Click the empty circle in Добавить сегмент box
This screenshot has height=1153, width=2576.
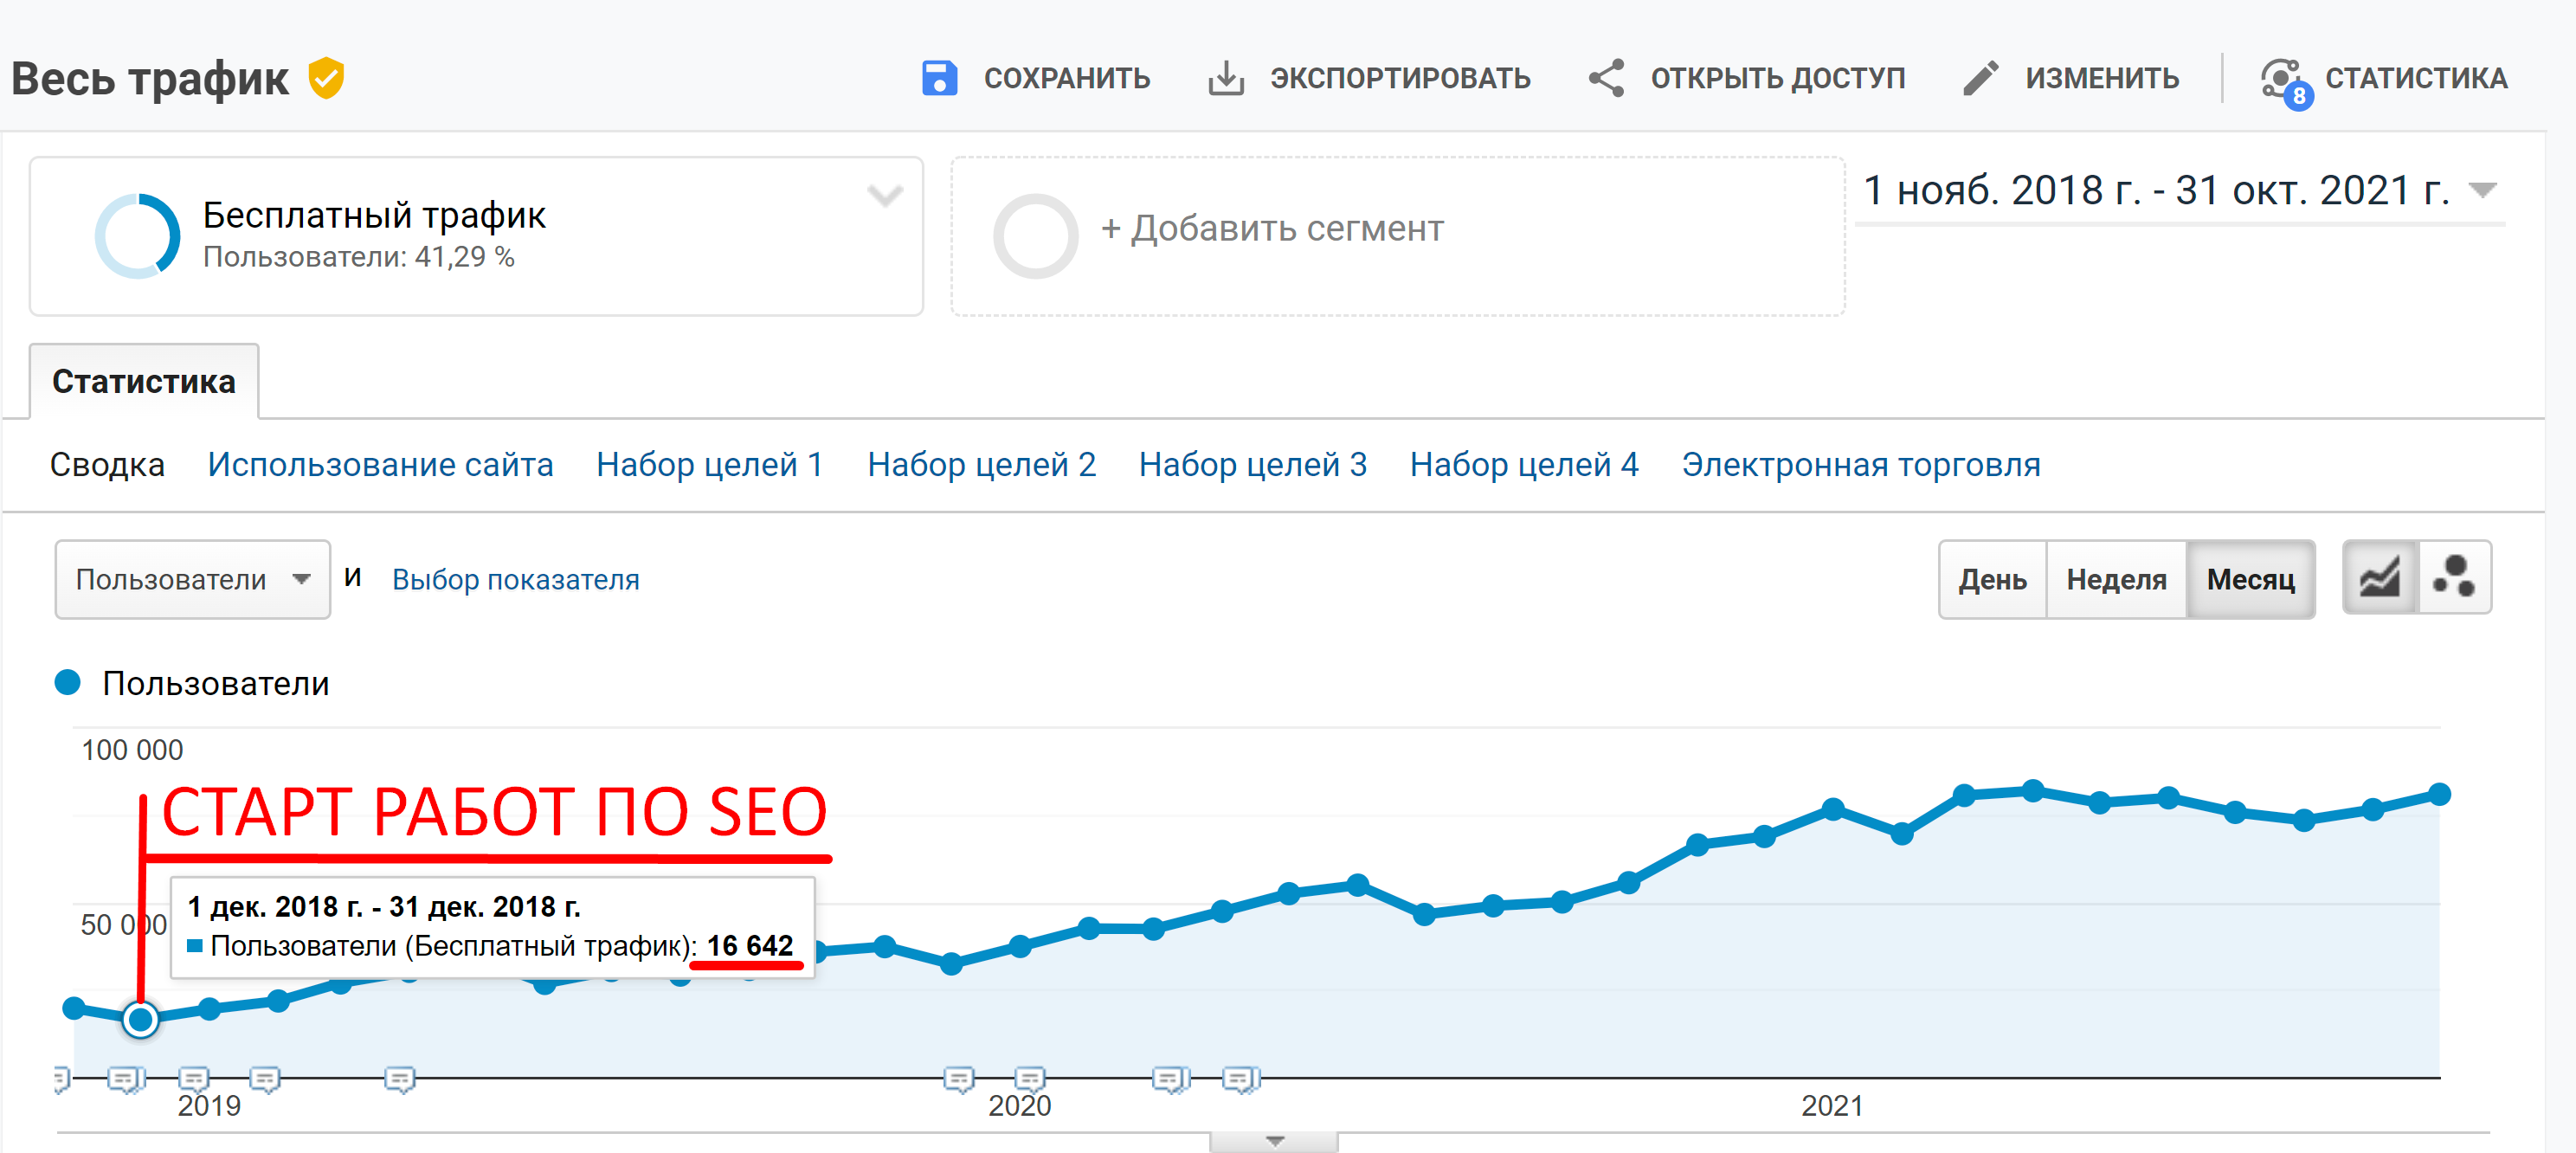click(x=1035, y=236)
